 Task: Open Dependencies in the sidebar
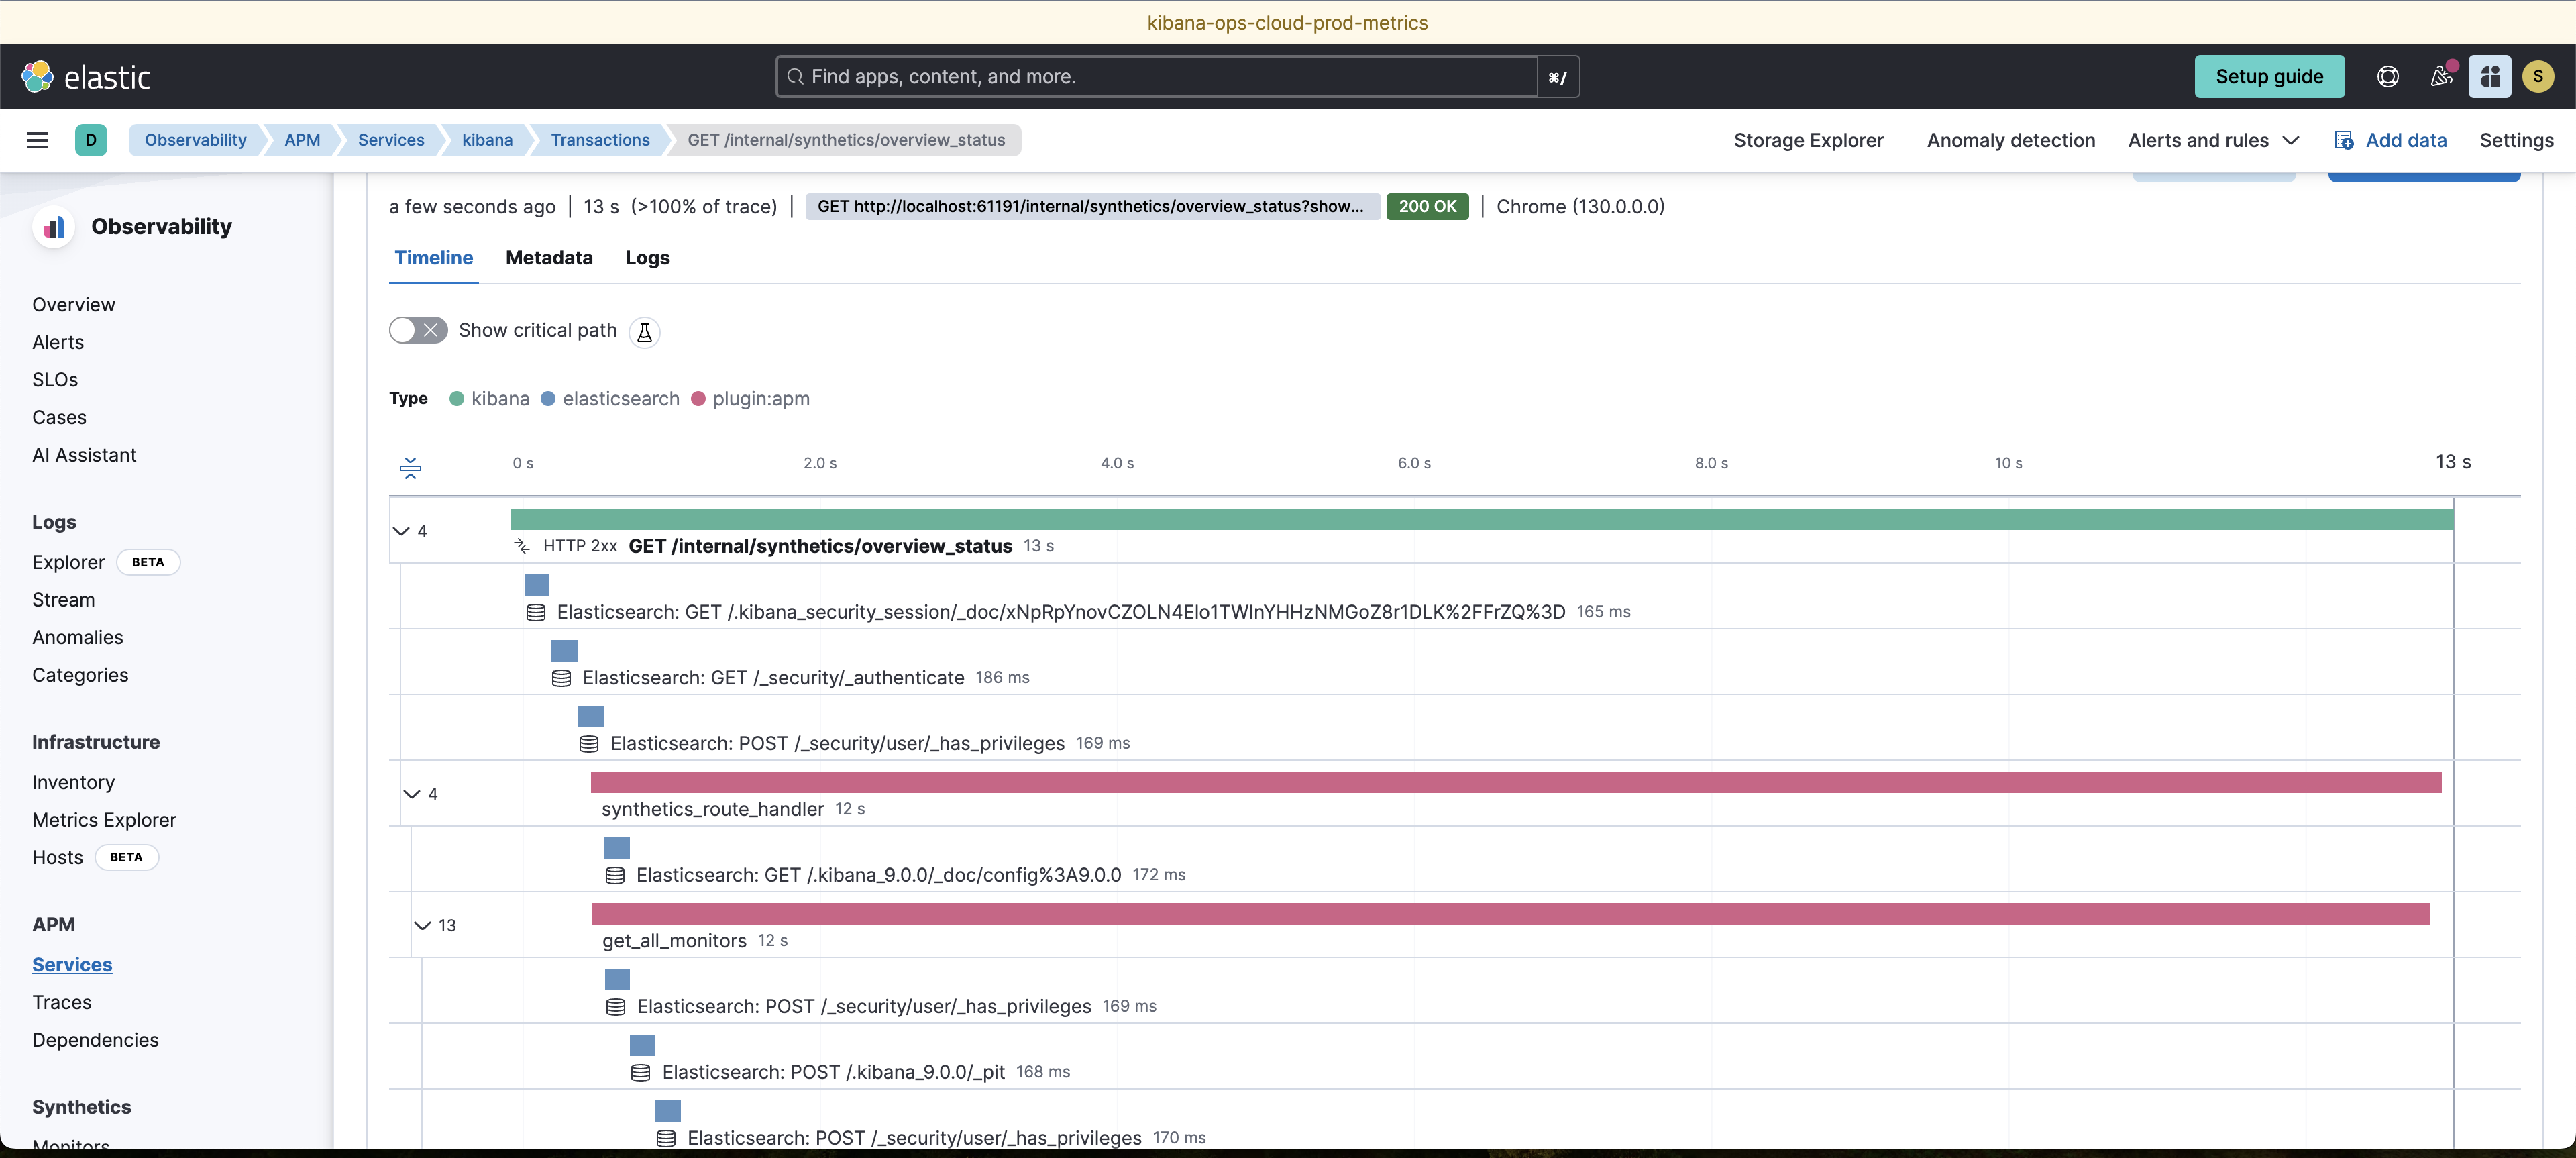[x=95, y=1040]
